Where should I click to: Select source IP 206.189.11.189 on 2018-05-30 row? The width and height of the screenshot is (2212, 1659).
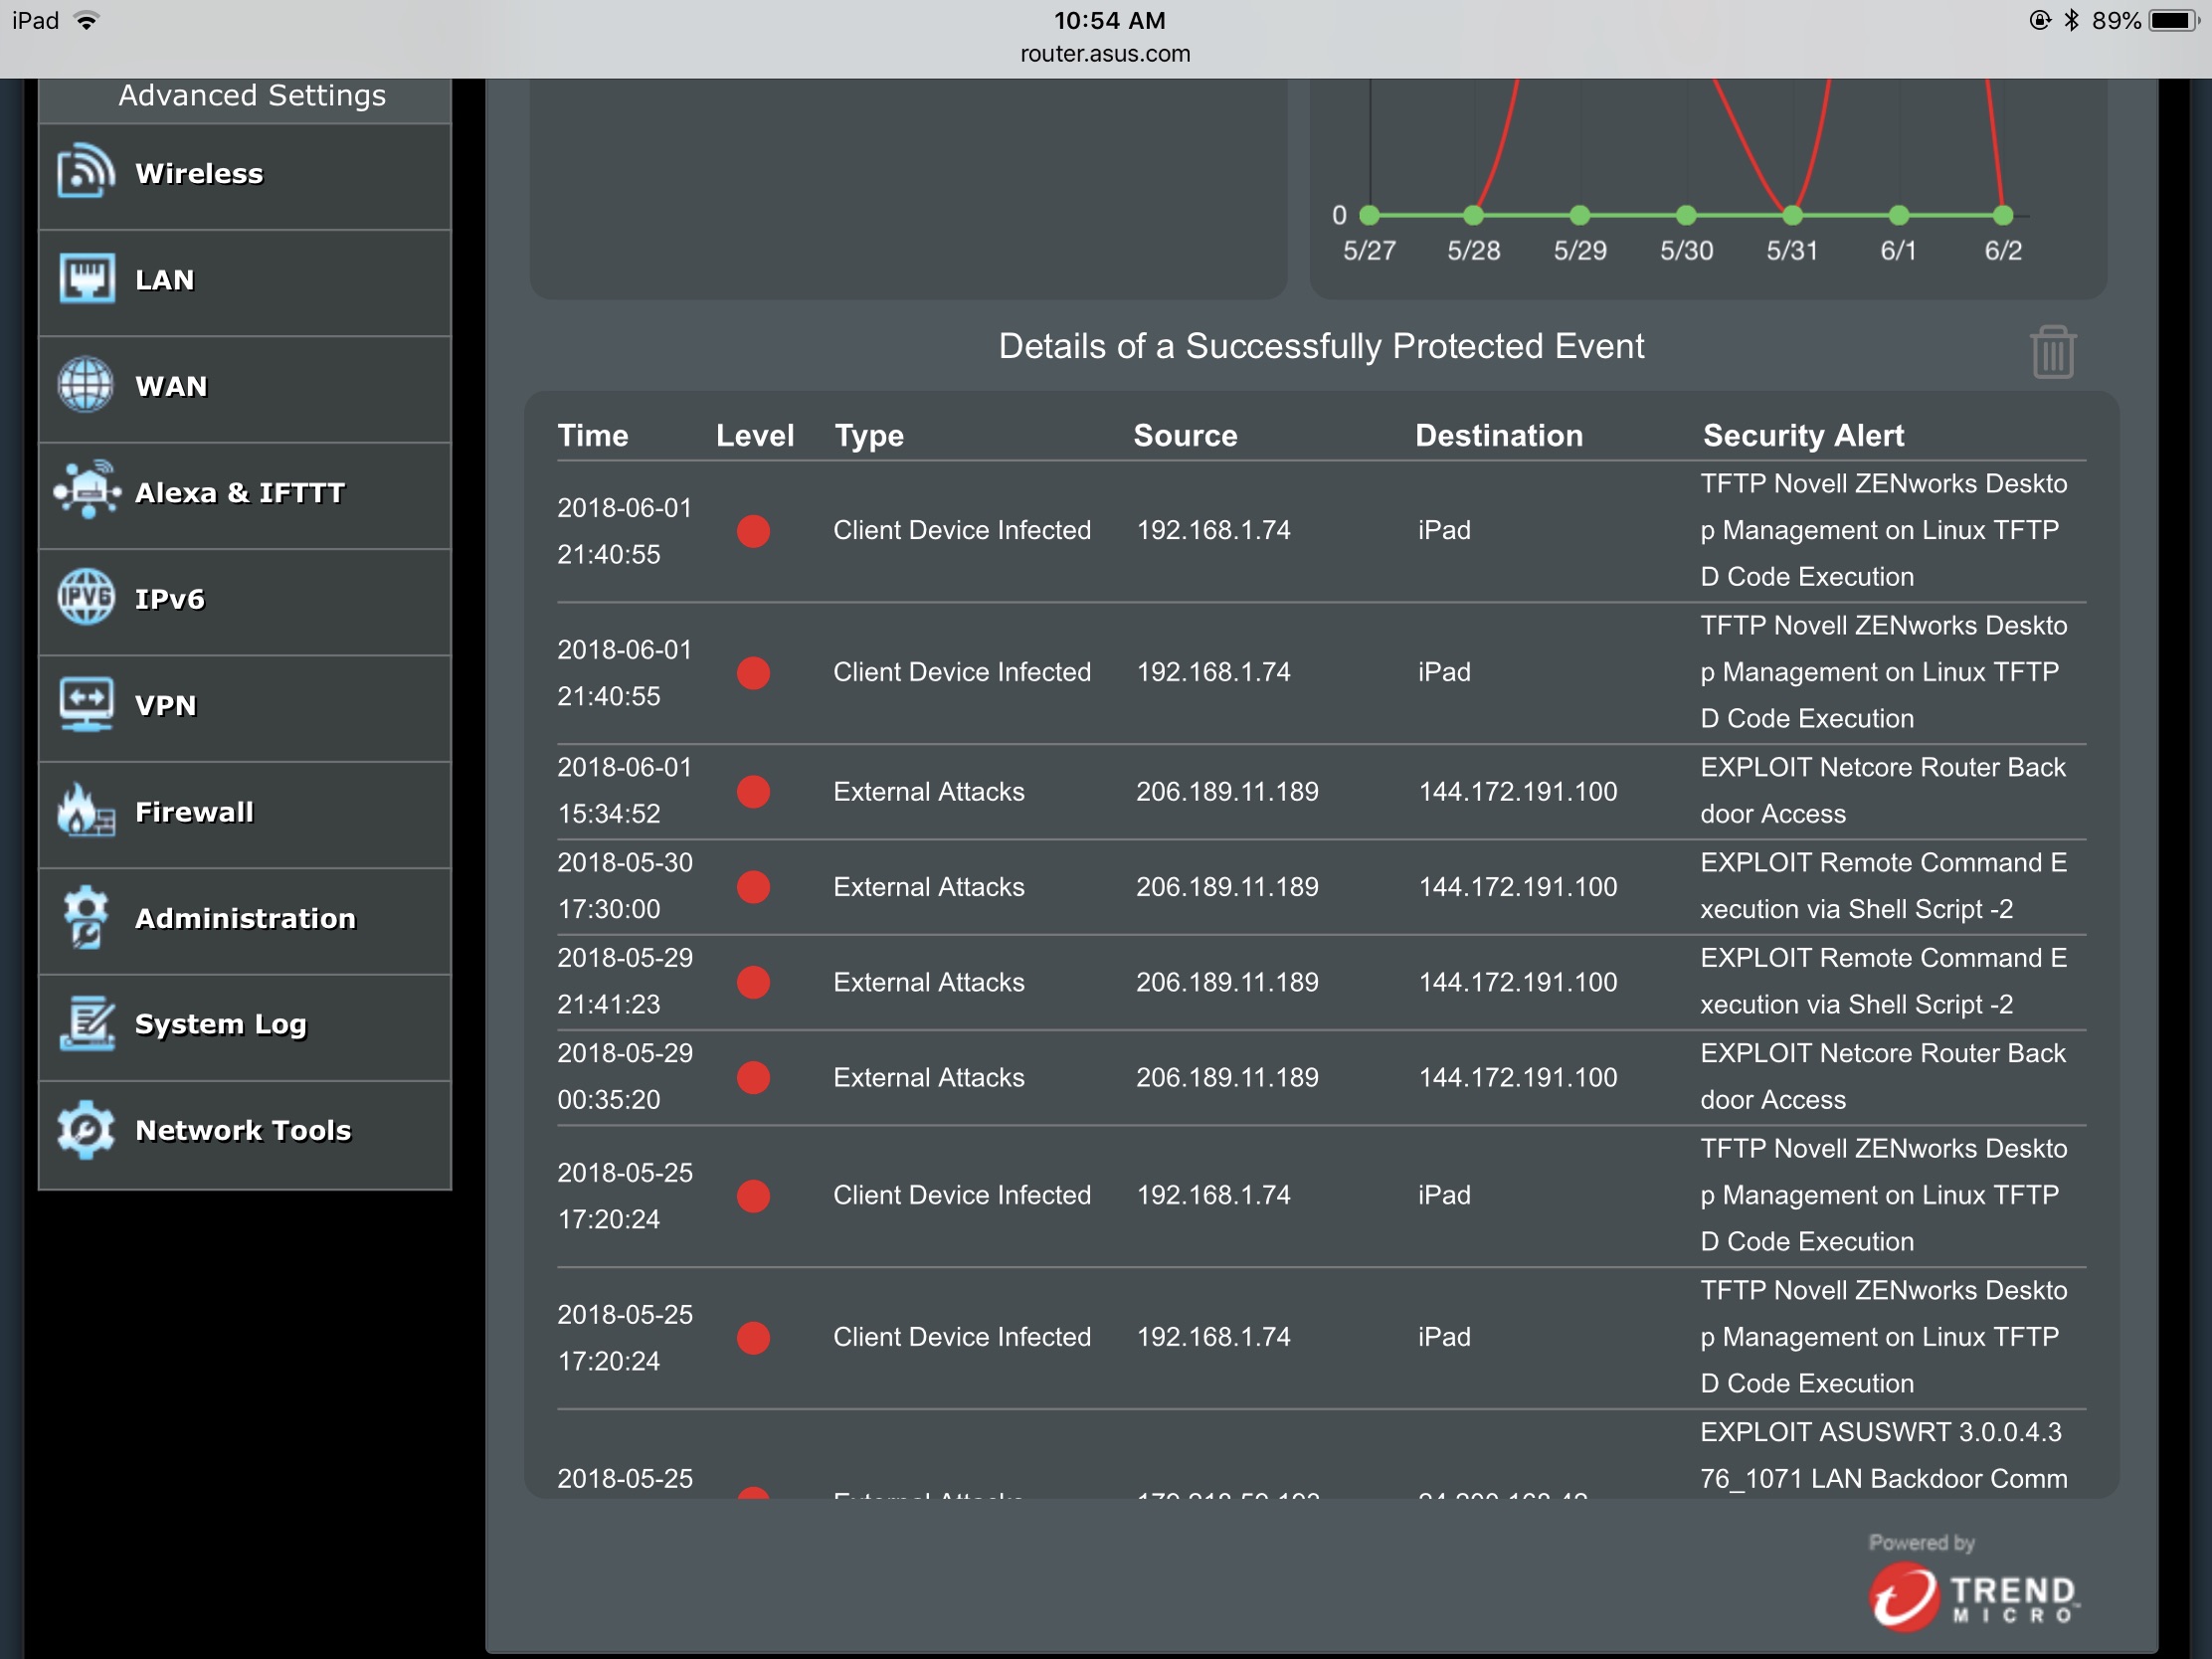[x=1227, y=887]
